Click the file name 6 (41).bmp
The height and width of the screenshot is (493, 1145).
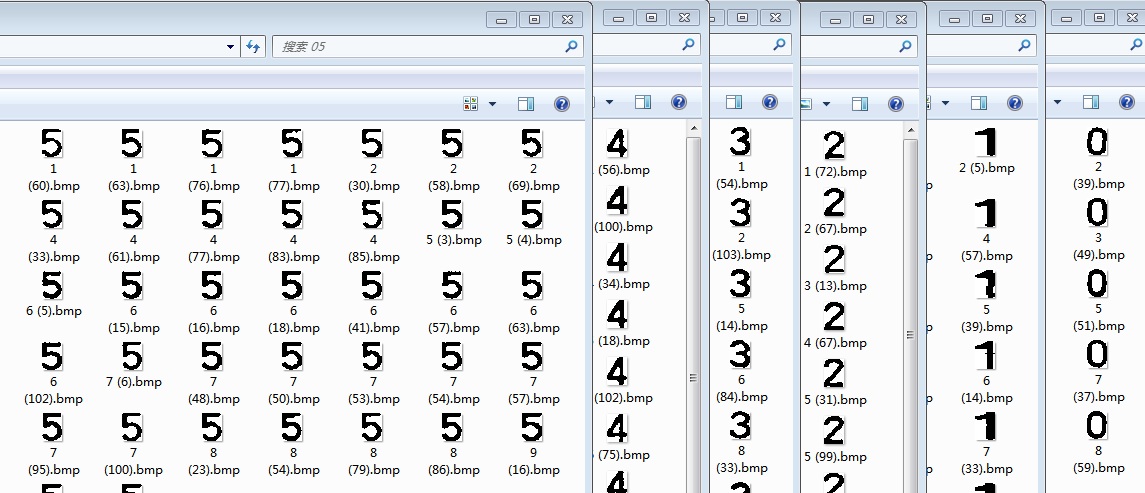pos(373,319)
